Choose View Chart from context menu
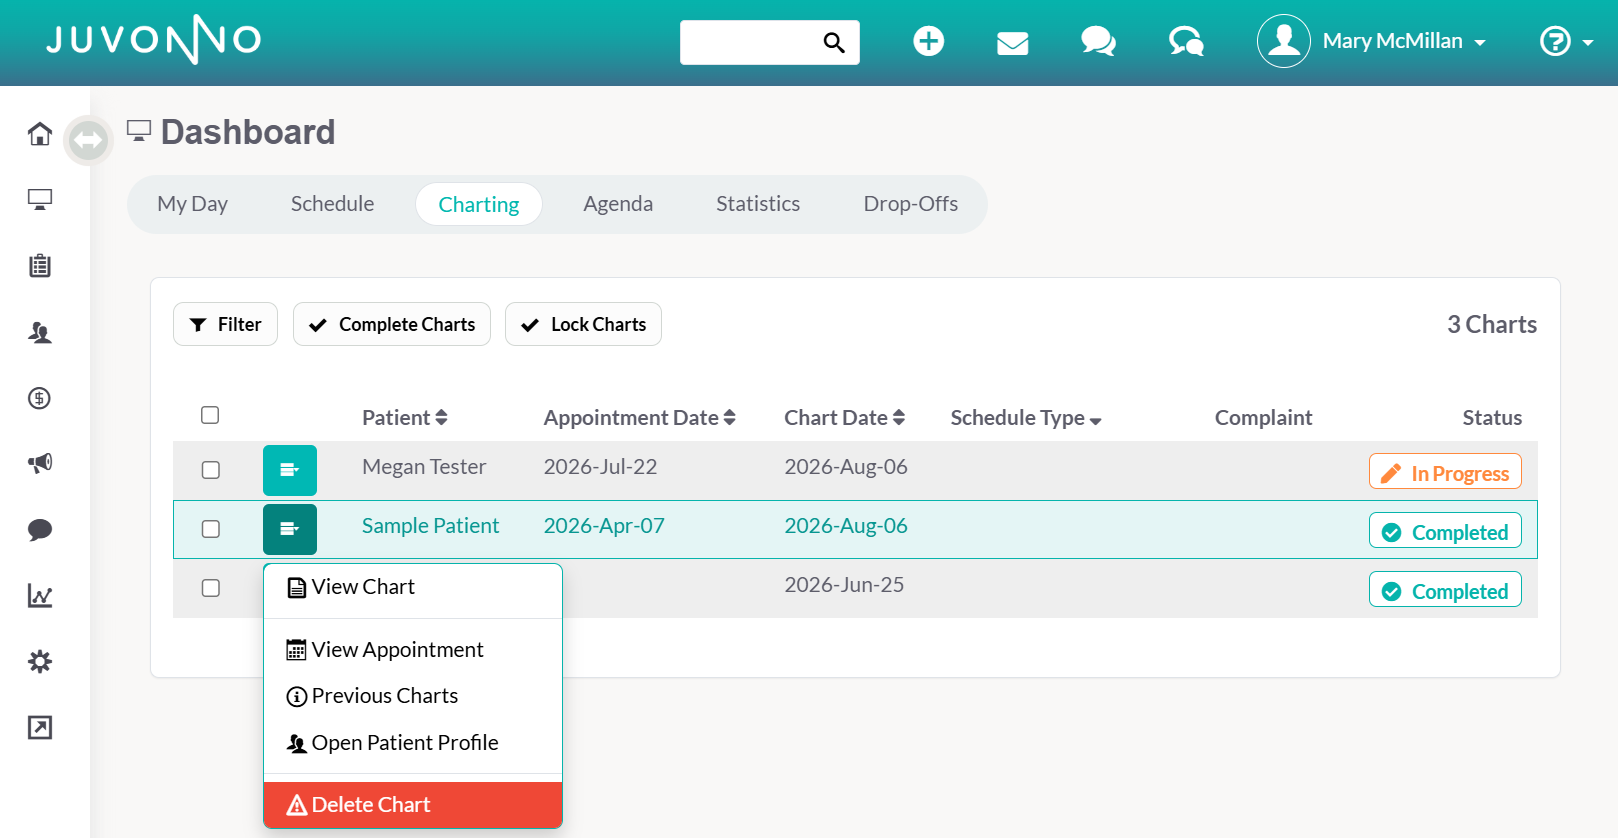1618x838 pixels. [x=413, y=587]
